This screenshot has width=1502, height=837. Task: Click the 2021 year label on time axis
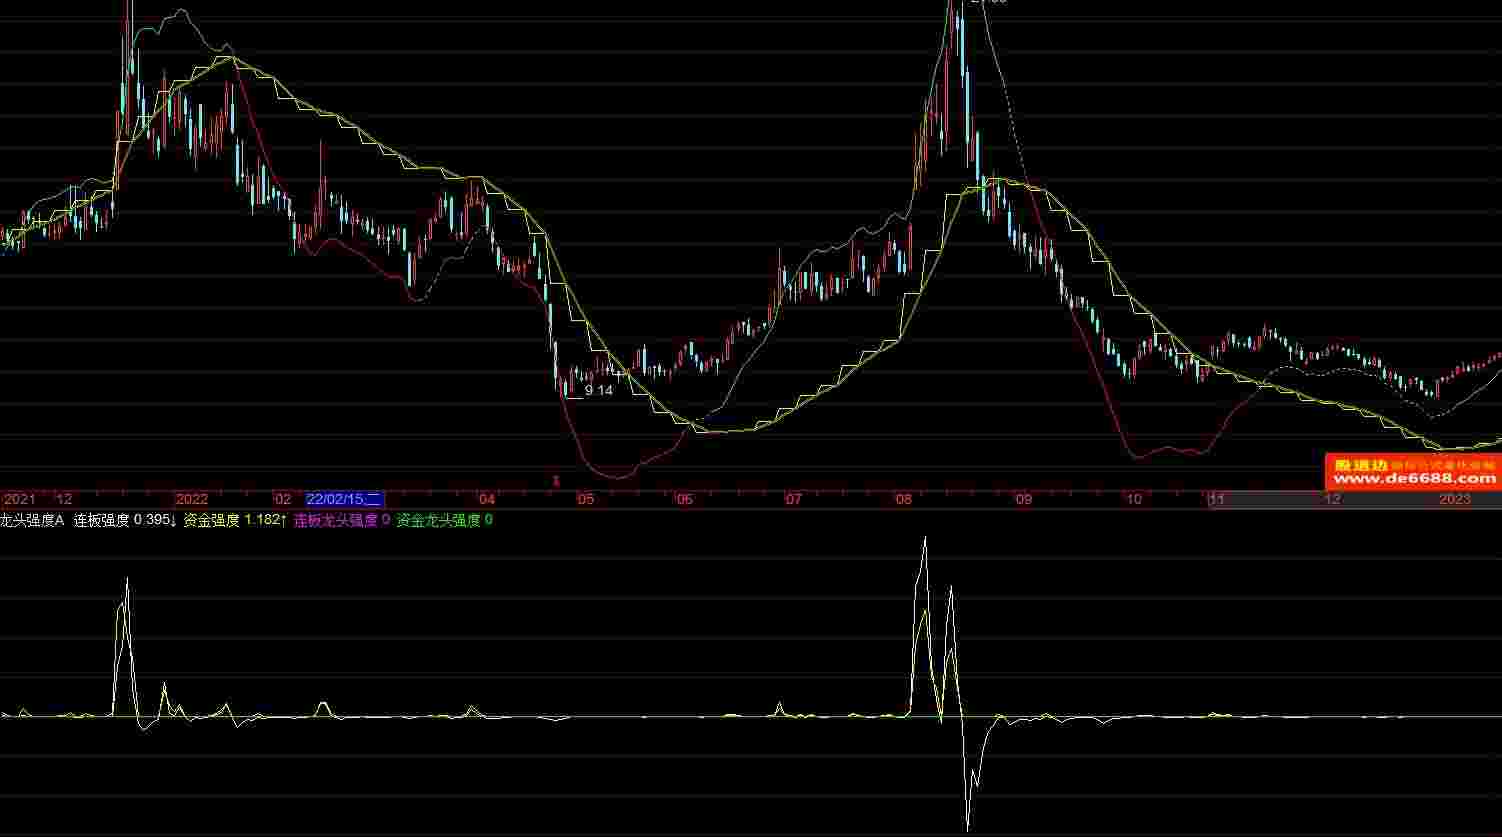(x=19, y=499)
